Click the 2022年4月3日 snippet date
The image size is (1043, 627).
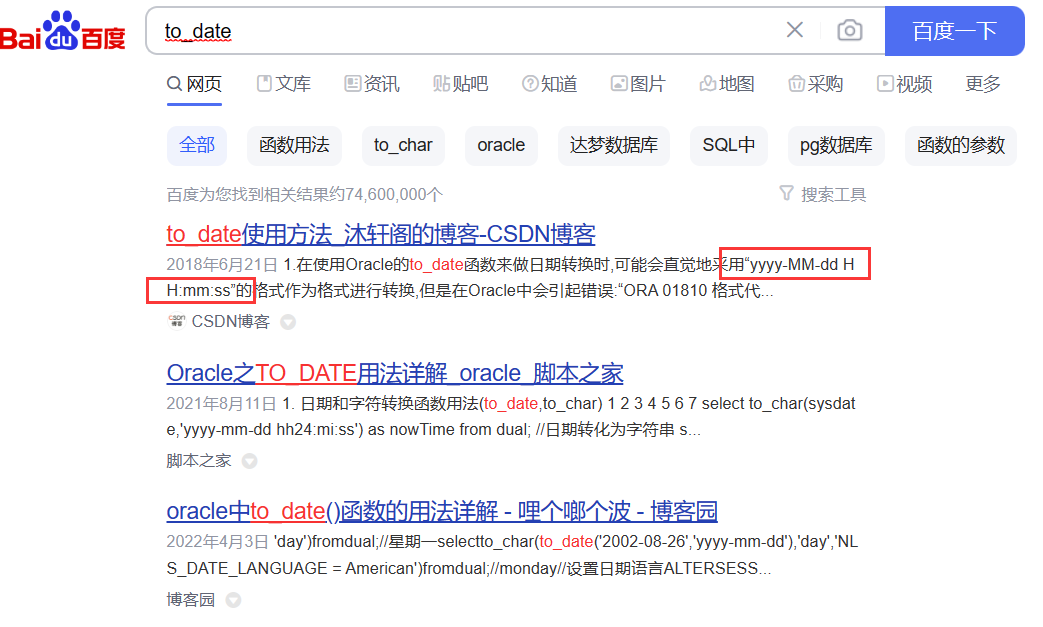[217, 542]
